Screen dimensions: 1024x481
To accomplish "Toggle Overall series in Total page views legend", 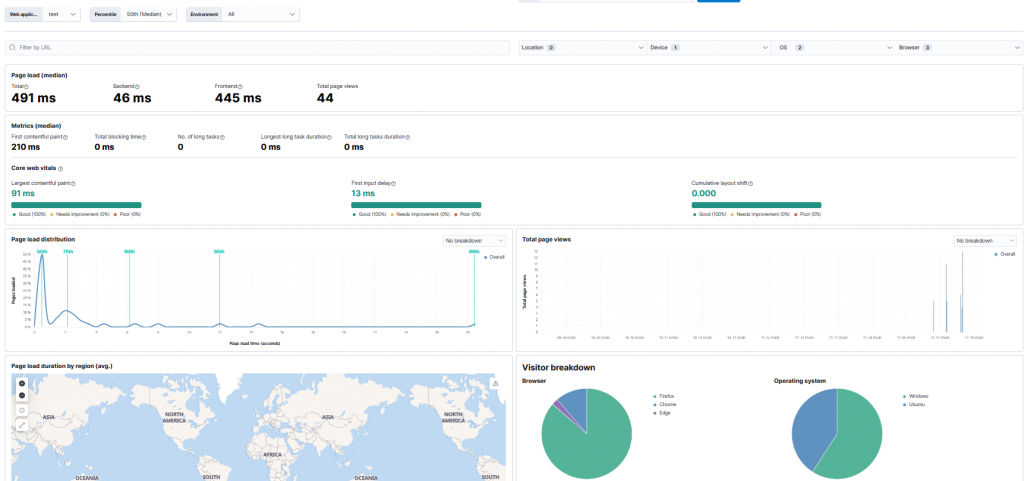I will click(x=1005, y=254).
